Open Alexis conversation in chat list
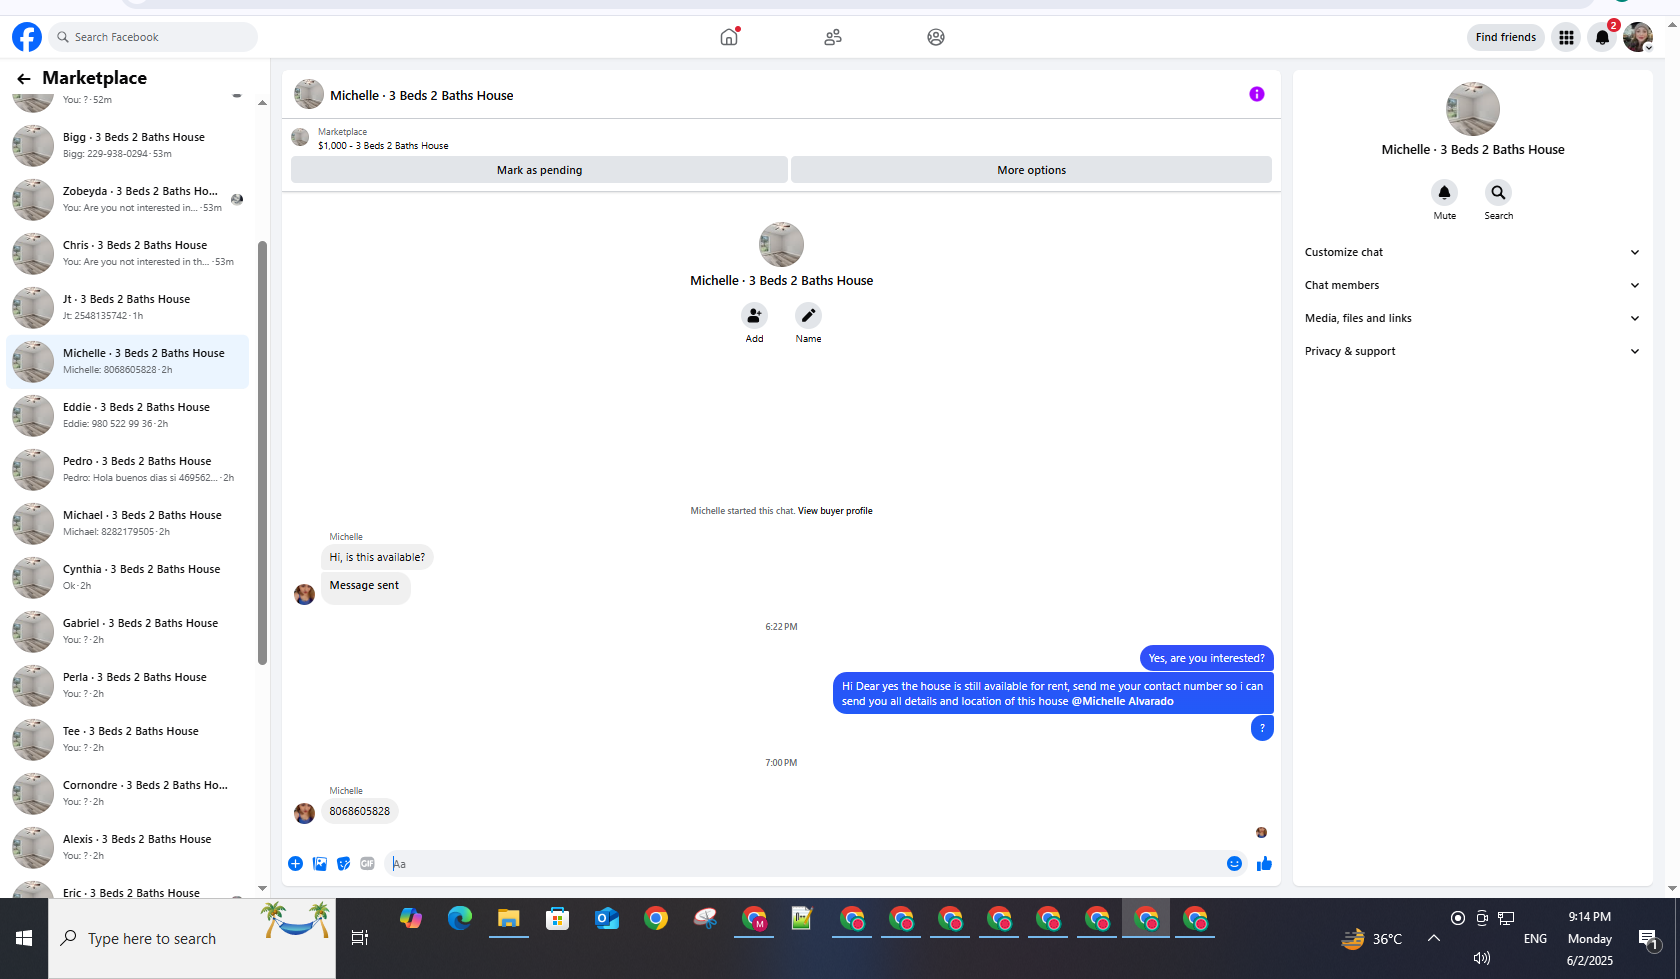 click(128, 848)
